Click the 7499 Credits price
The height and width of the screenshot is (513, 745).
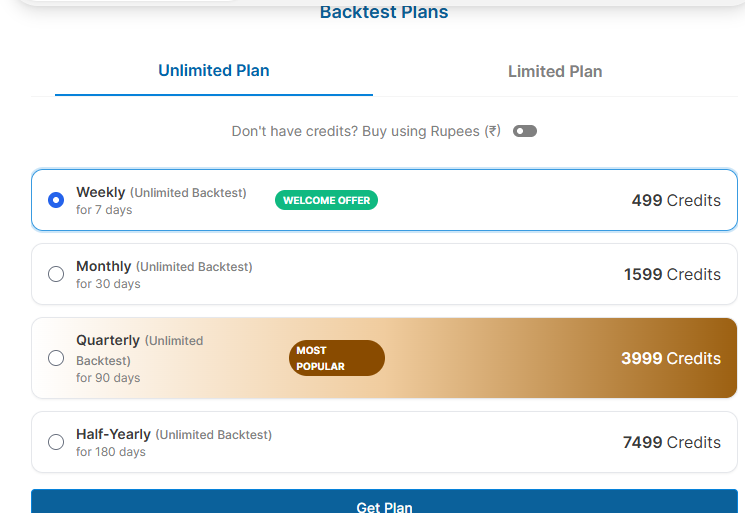(671, 442)
